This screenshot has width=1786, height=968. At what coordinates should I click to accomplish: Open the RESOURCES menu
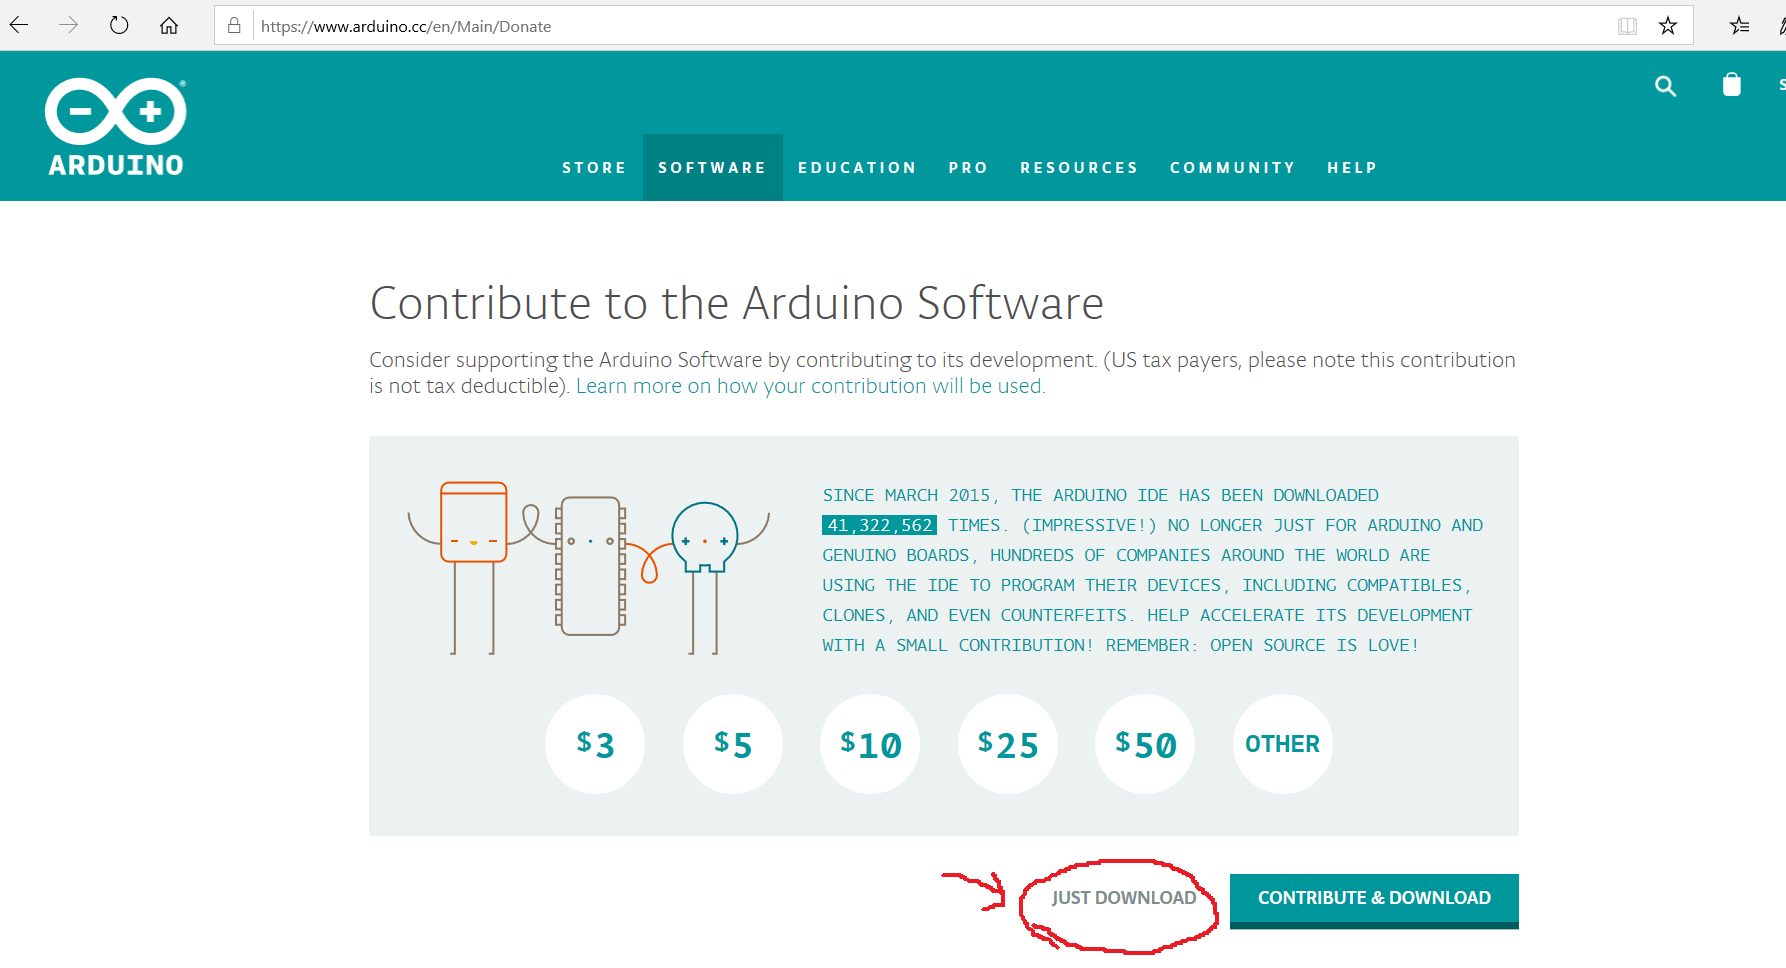coord(1080,168)
